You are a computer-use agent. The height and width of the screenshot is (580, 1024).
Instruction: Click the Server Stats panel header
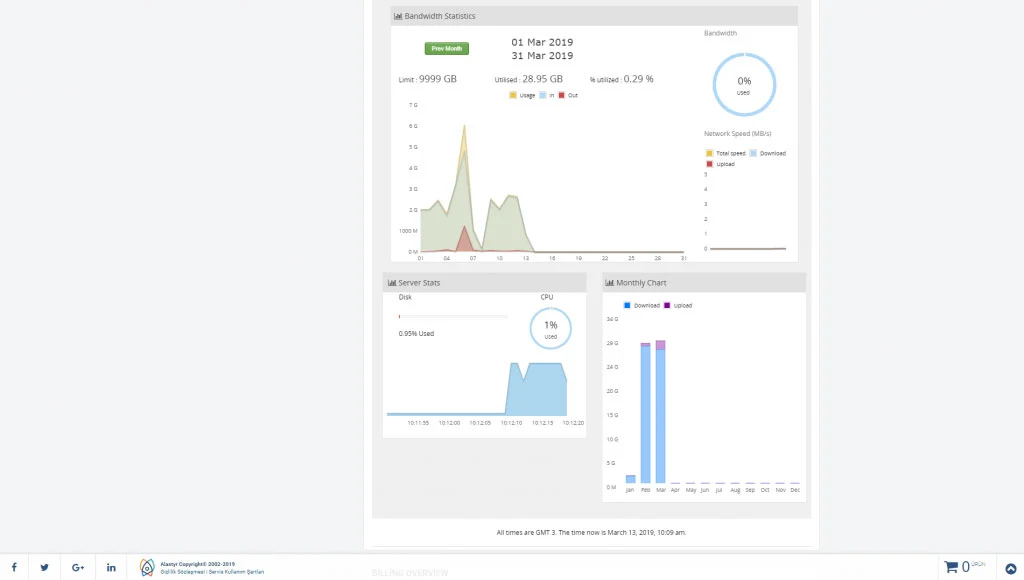[x=484, y=283]
